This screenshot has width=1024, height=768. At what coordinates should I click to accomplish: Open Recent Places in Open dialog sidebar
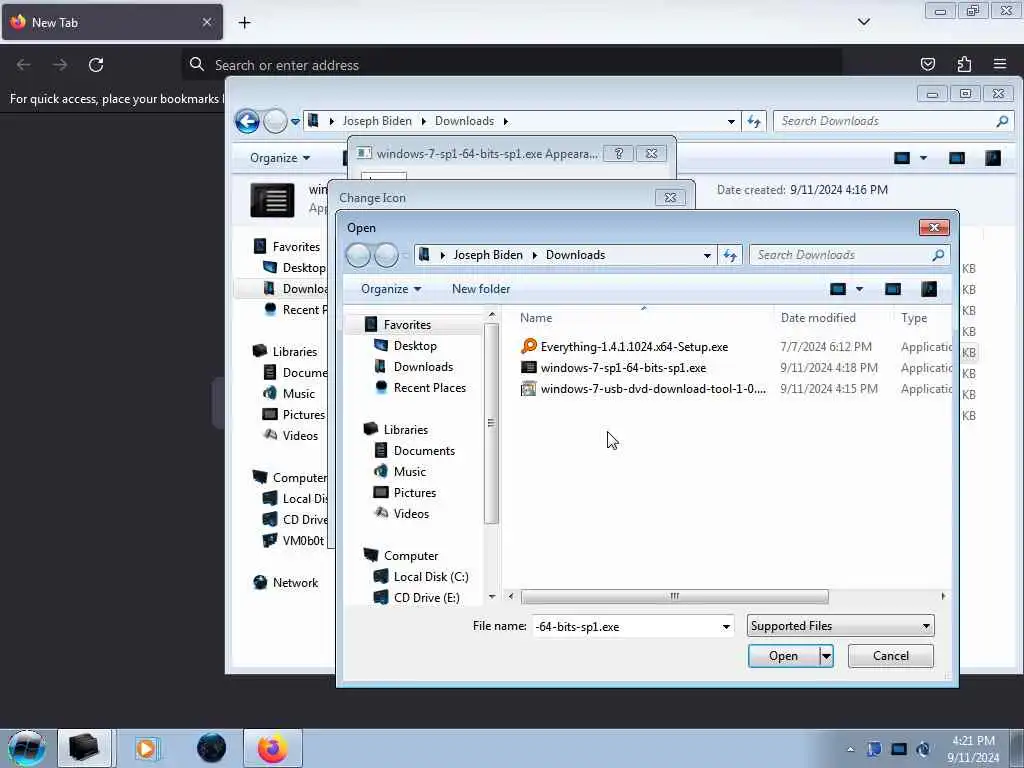[430, 387]
